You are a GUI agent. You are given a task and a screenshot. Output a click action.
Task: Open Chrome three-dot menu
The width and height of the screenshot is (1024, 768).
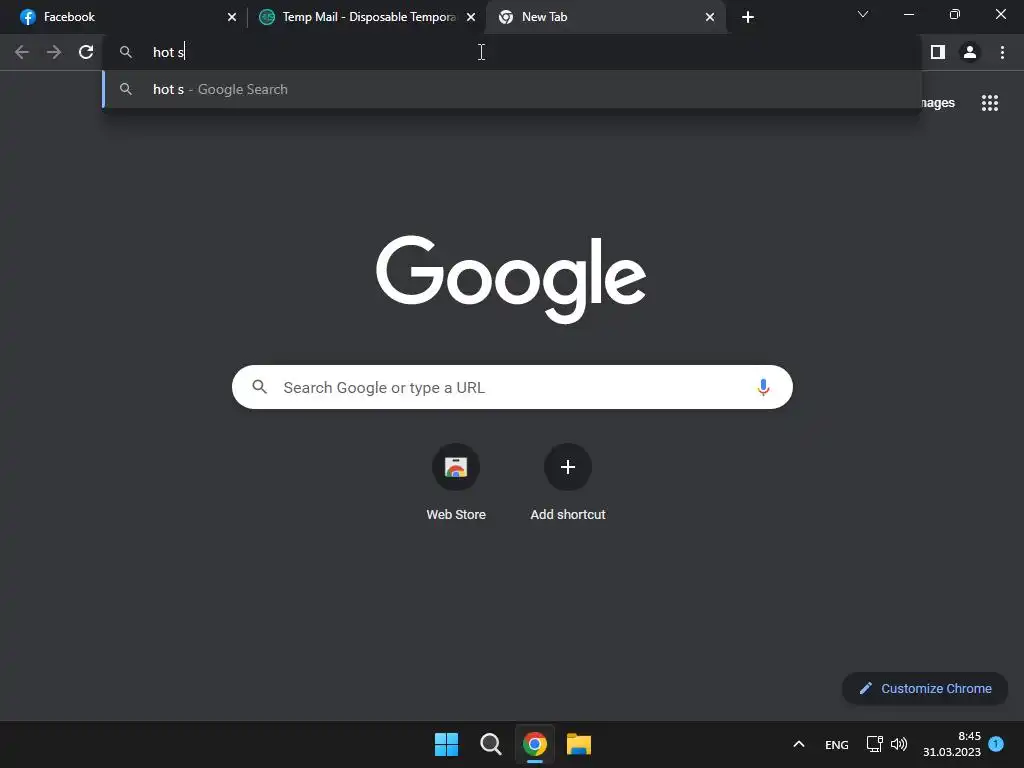pyautogui.click(x=1002, y=52)
